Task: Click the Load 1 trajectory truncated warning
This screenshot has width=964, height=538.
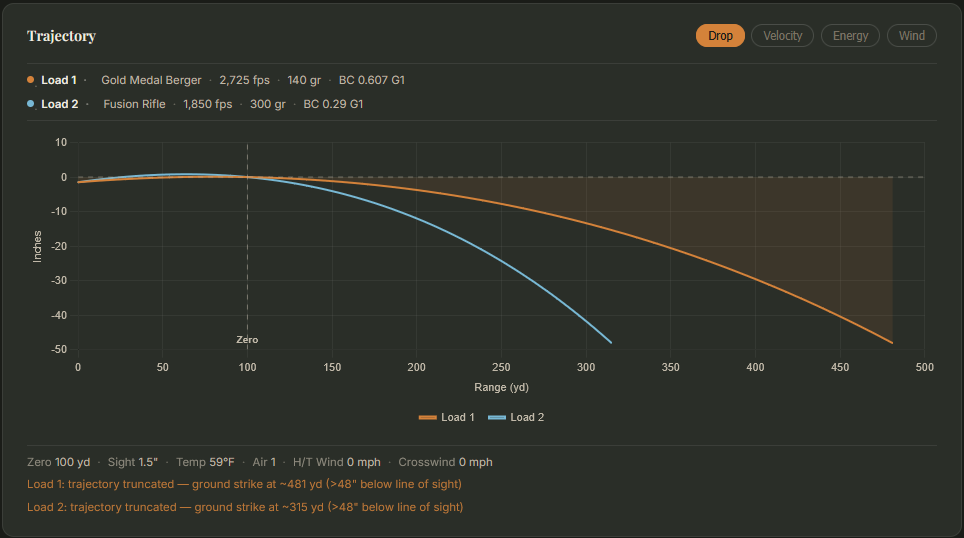Action: click(244, 485)
